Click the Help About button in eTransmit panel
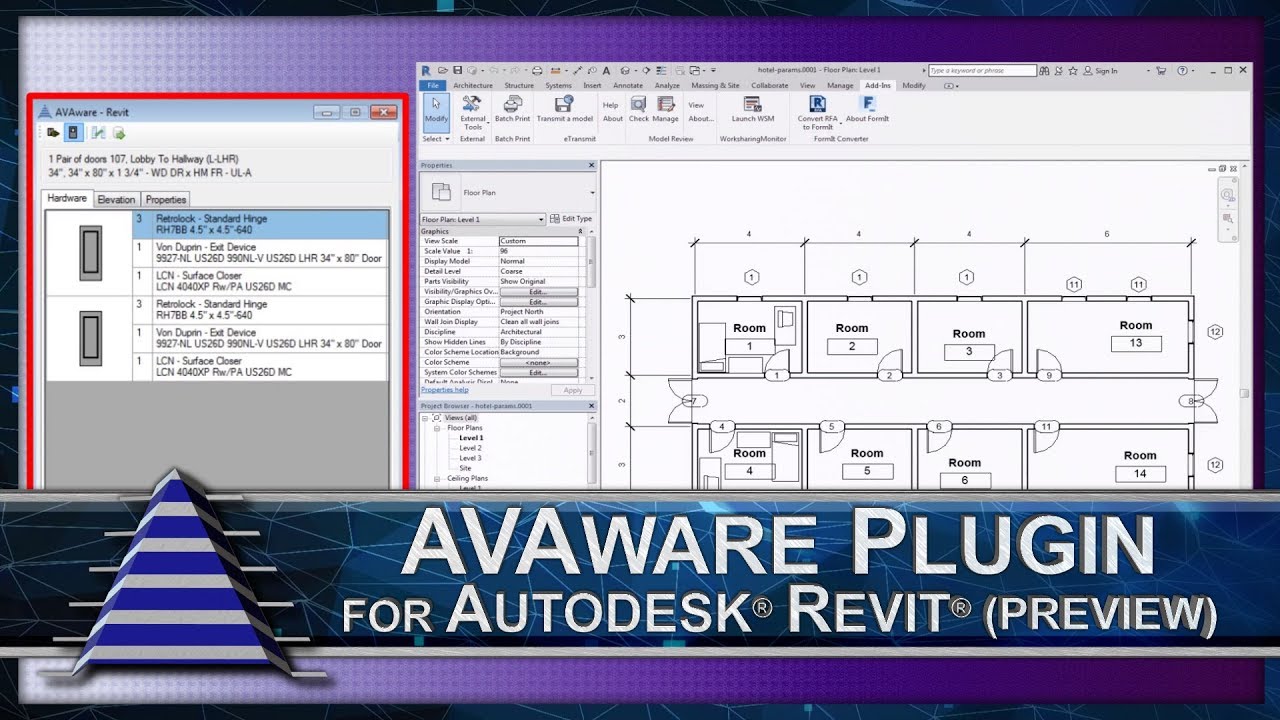Viewport: 1280px width, 720px height. [613, 118]
